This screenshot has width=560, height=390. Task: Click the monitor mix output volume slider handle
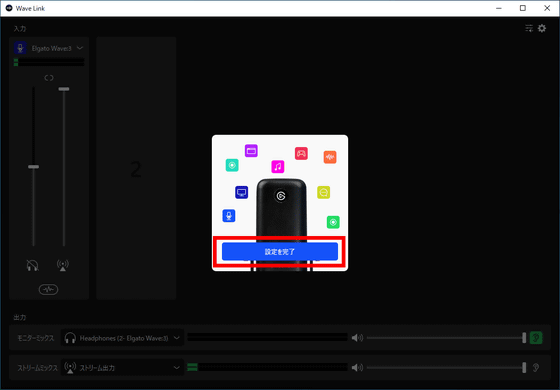524,338
